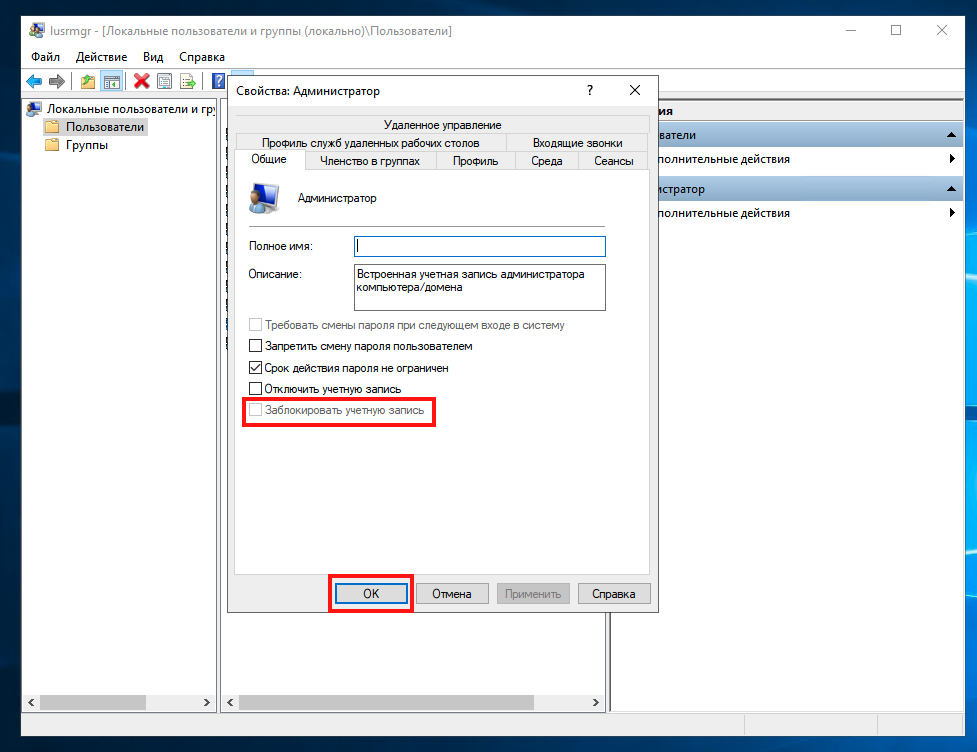Click the red X delete icon
The height and width of the screenshot is (752, 977).
tap(142, 81)
